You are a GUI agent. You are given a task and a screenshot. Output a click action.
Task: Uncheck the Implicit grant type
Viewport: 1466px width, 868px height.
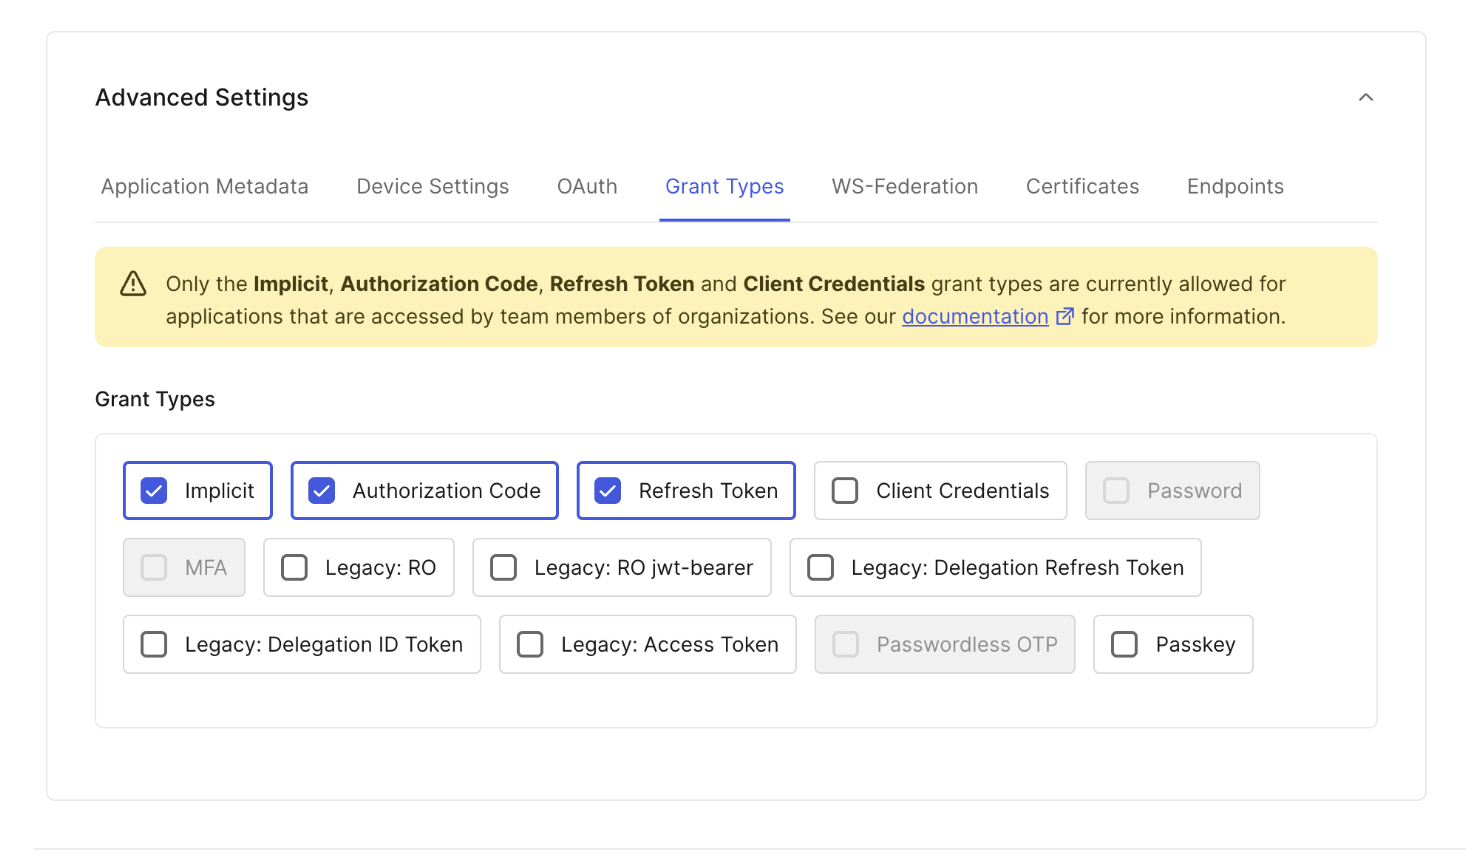point(153,490)
